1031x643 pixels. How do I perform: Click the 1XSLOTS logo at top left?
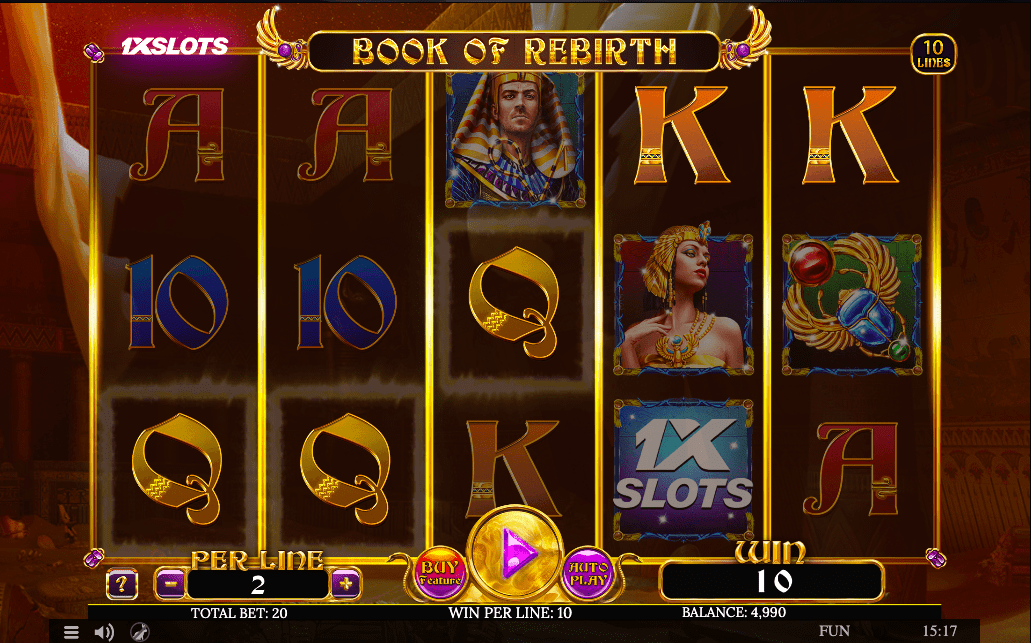click(x=175, y=46)
